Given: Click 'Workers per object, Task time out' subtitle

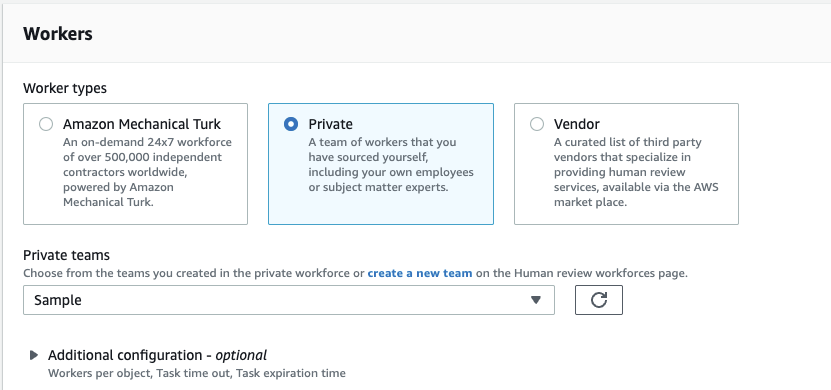Looking at the screenshot, I should (x=197, y=373).
